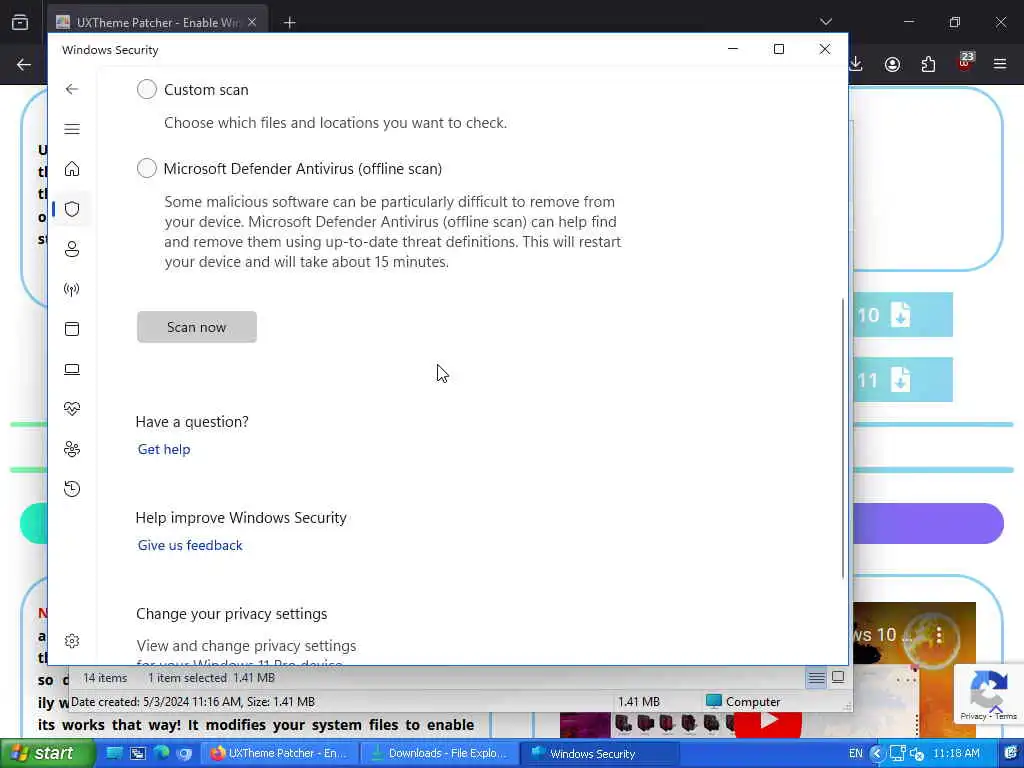Open App & browser control icon

point(72,328)
